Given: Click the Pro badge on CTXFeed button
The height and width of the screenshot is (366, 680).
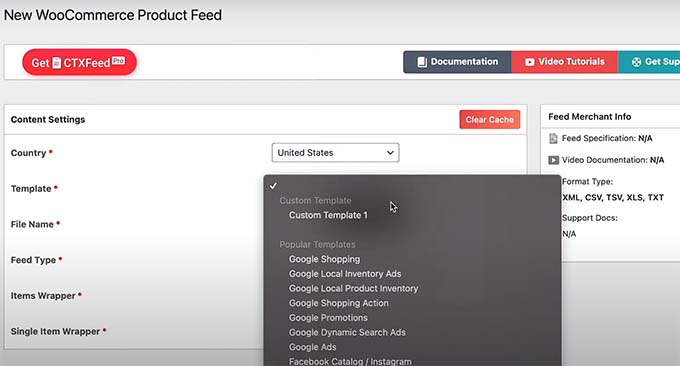Looking at the screenshot, I should coord(118,60).
